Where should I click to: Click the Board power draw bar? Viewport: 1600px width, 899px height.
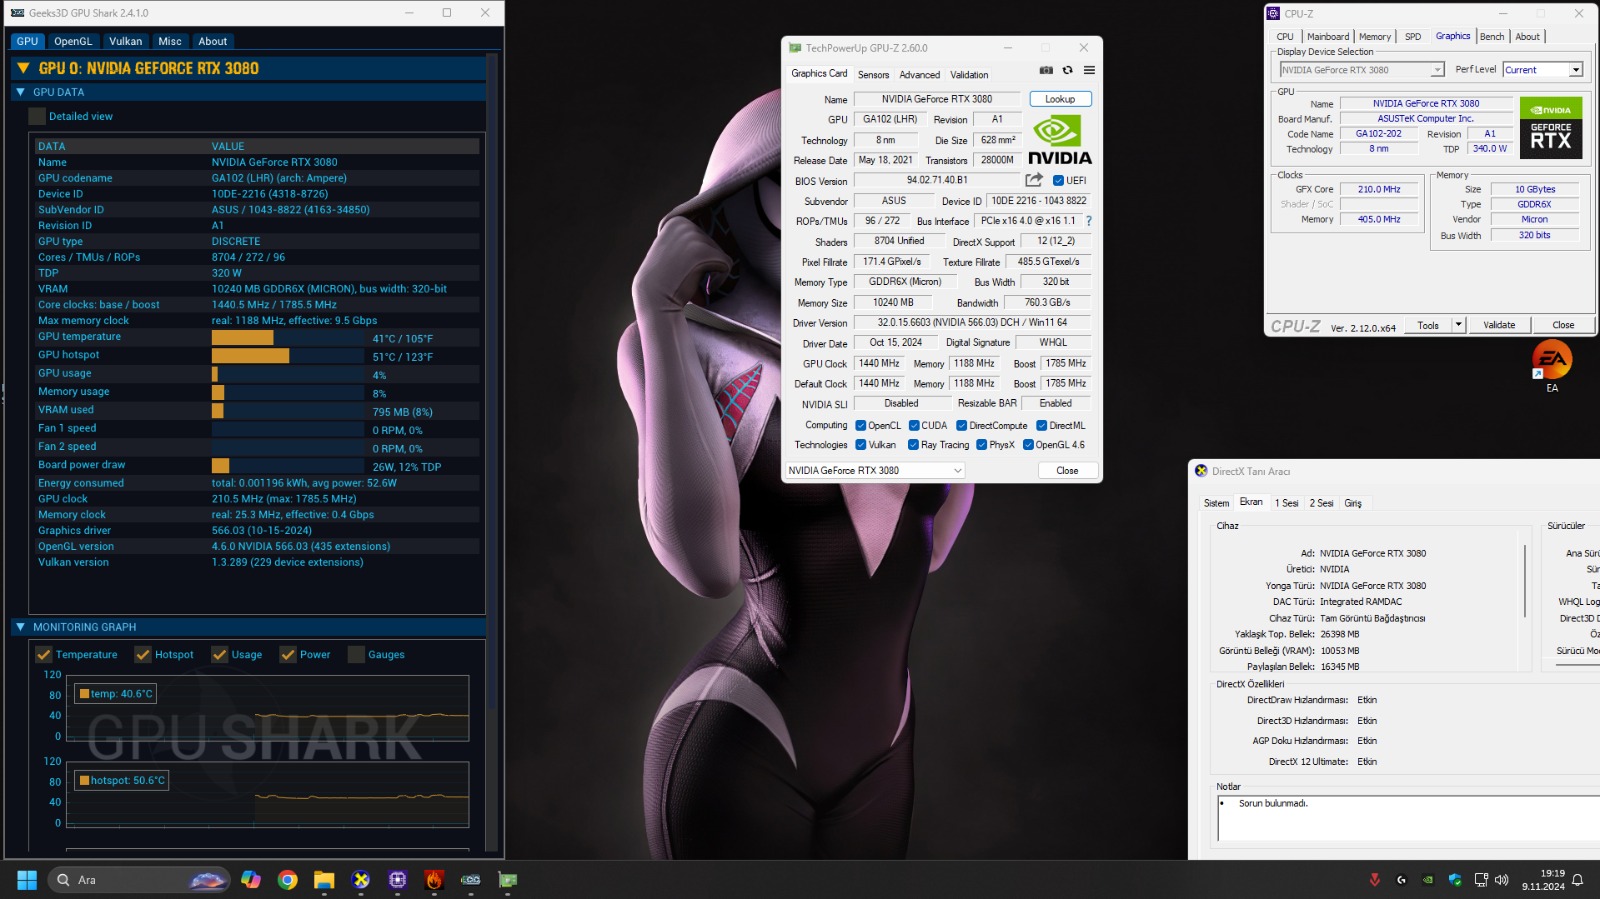(x=220, y=466)
